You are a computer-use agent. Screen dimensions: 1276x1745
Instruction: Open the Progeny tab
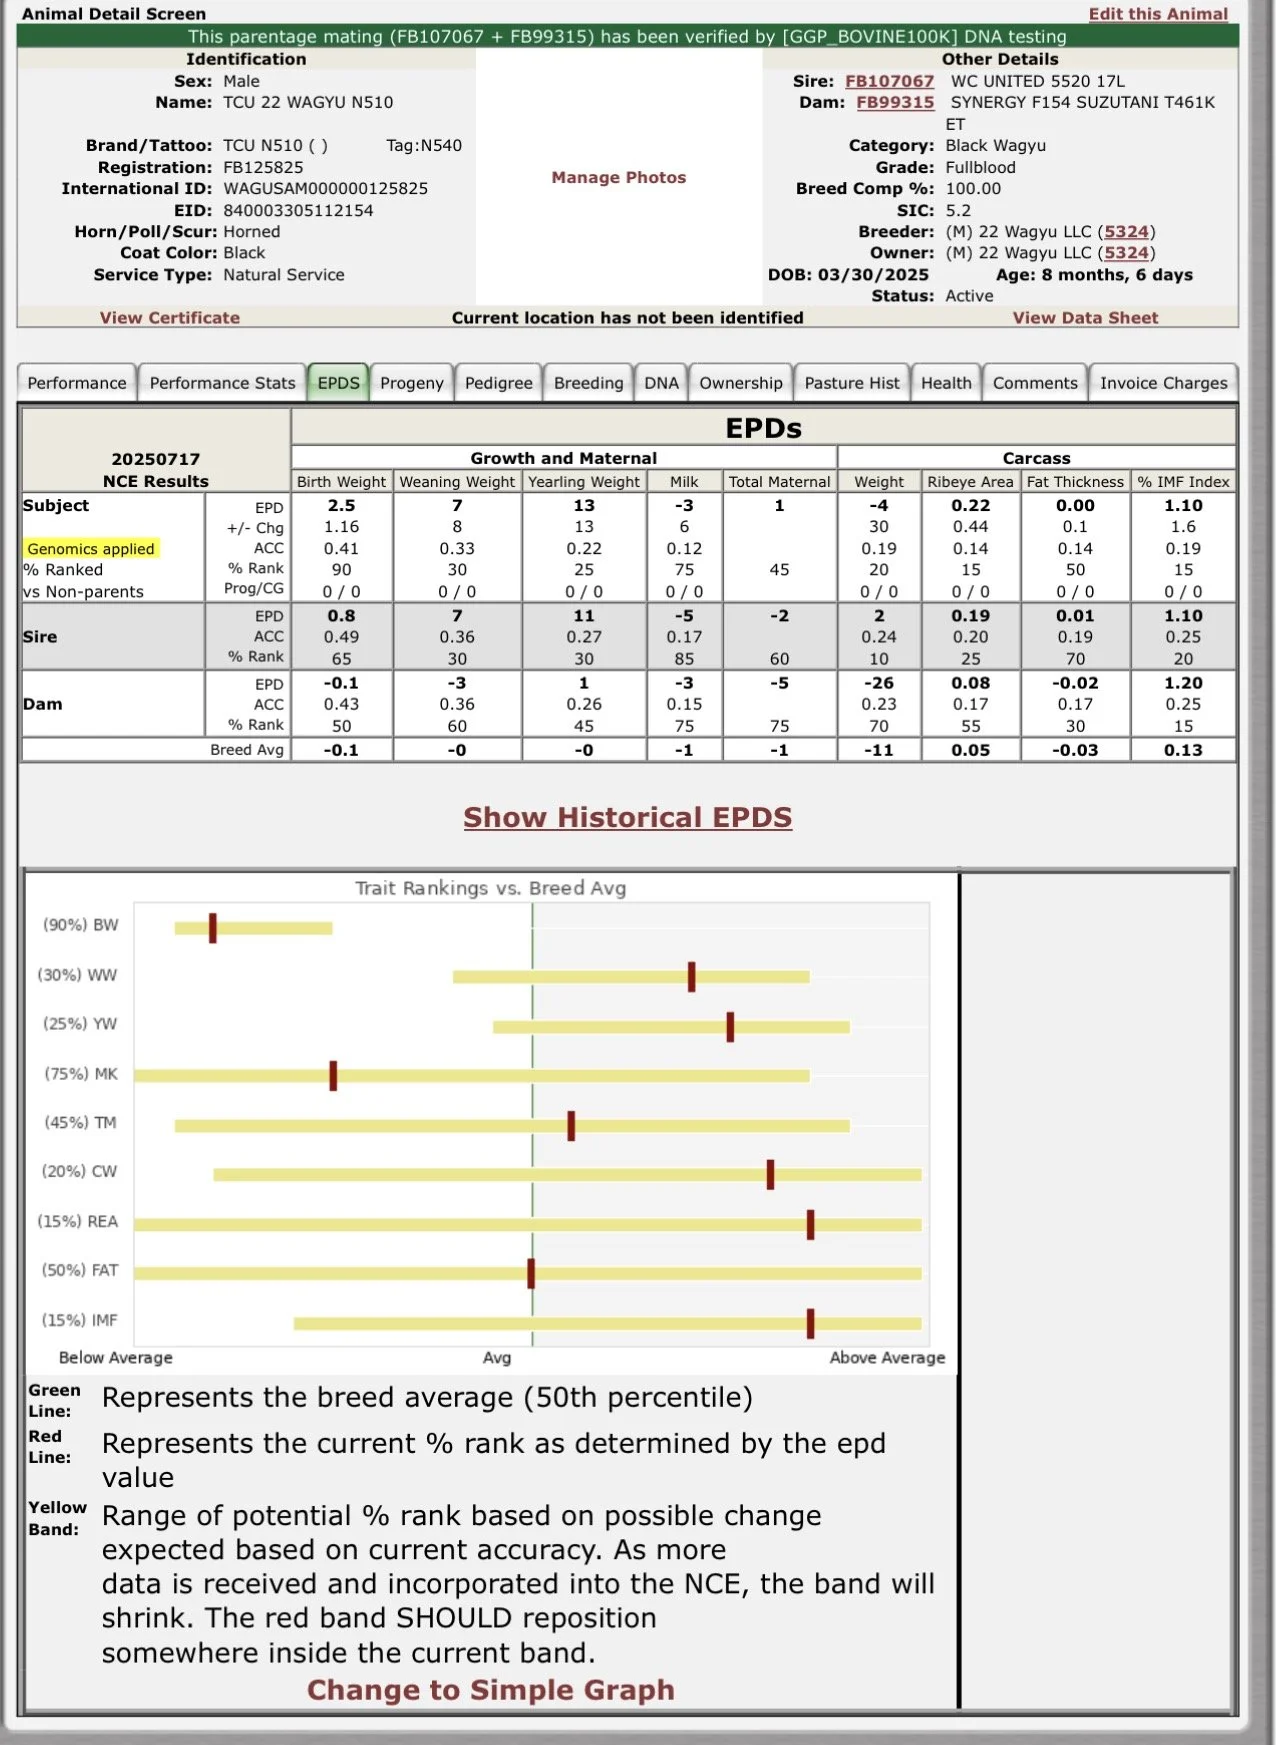(x=412, y=383)
